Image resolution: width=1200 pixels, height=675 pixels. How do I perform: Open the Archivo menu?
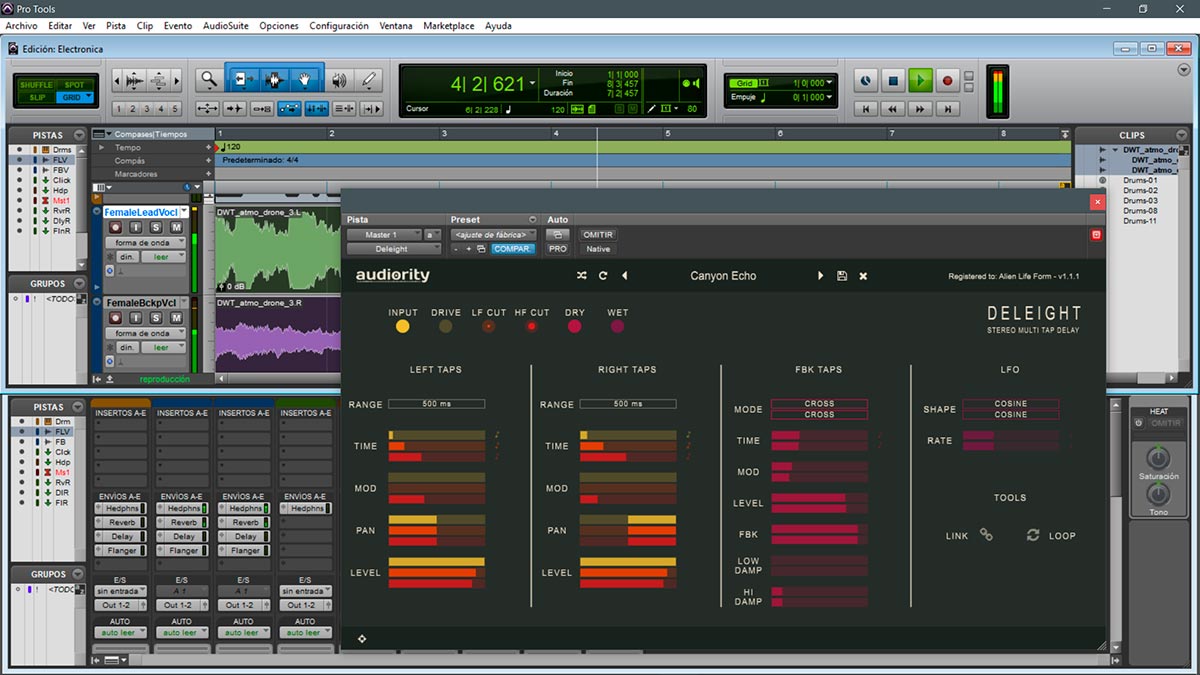pos(22,26)
